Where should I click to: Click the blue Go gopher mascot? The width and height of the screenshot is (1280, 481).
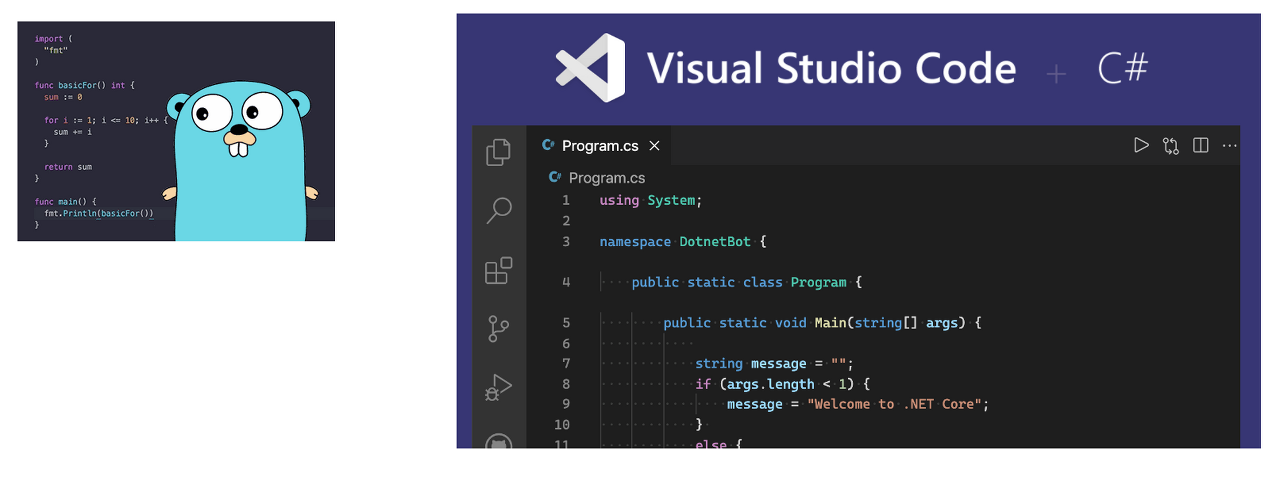click(240, 163)
